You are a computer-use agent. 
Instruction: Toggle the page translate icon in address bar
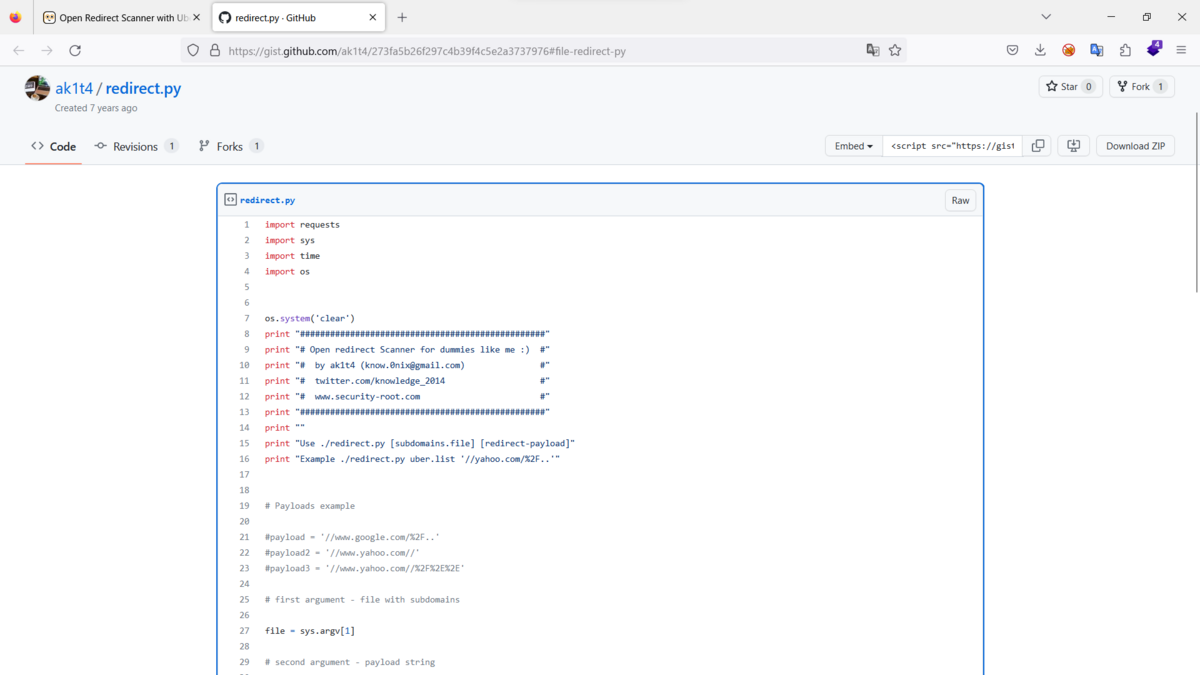(872, 48)
